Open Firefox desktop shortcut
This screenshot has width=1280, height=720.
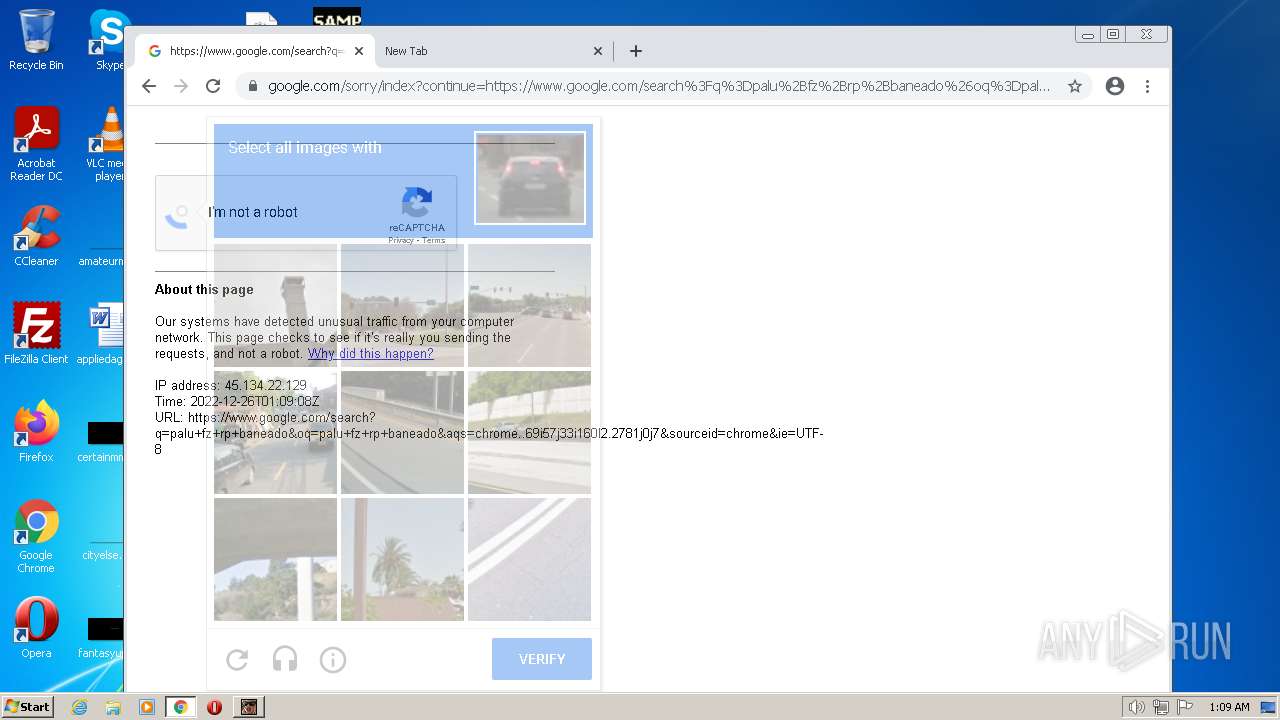[x=36, y=432]
